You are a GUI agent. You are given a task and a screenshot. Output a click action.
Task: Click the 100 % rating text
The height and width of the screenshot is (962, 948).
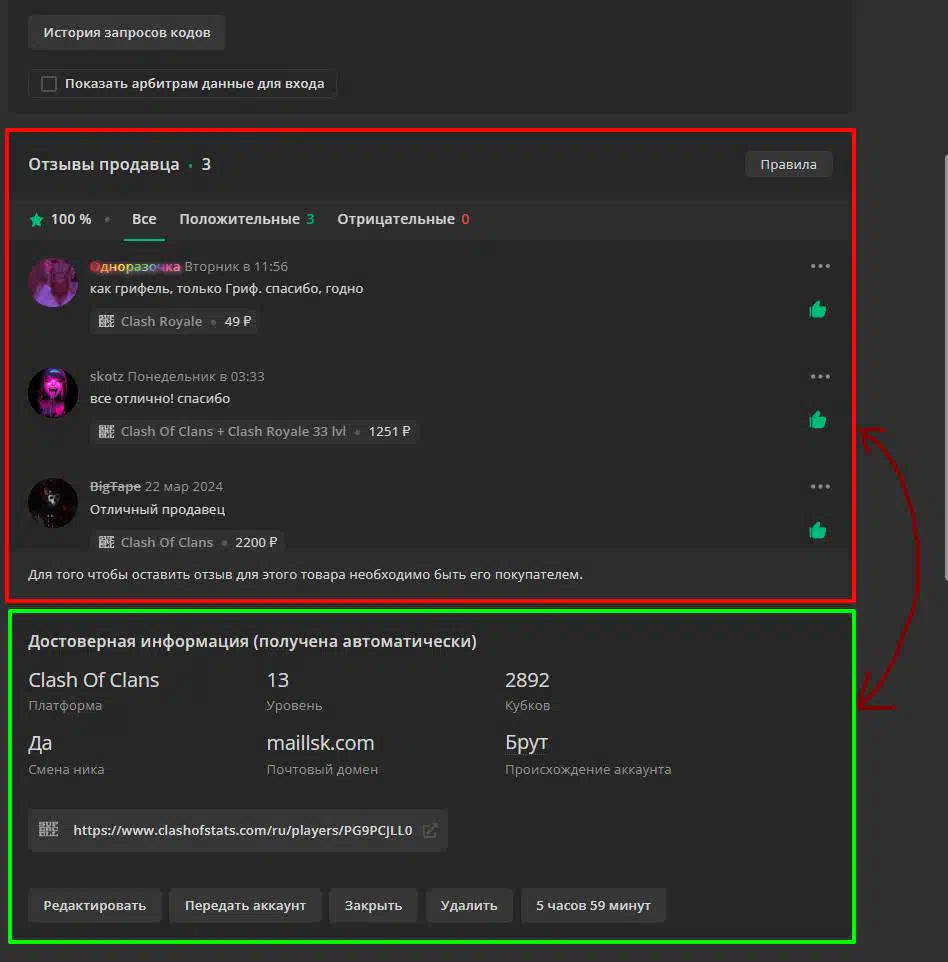(x=71, y=219)
